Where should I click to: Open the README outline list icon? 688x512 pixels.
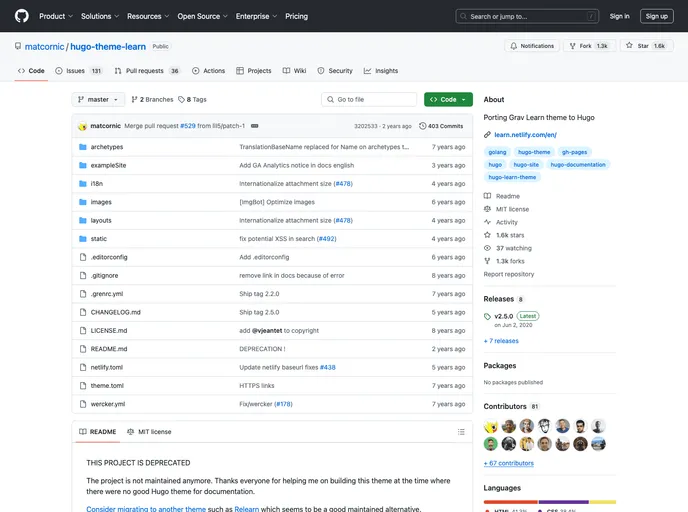461,432
